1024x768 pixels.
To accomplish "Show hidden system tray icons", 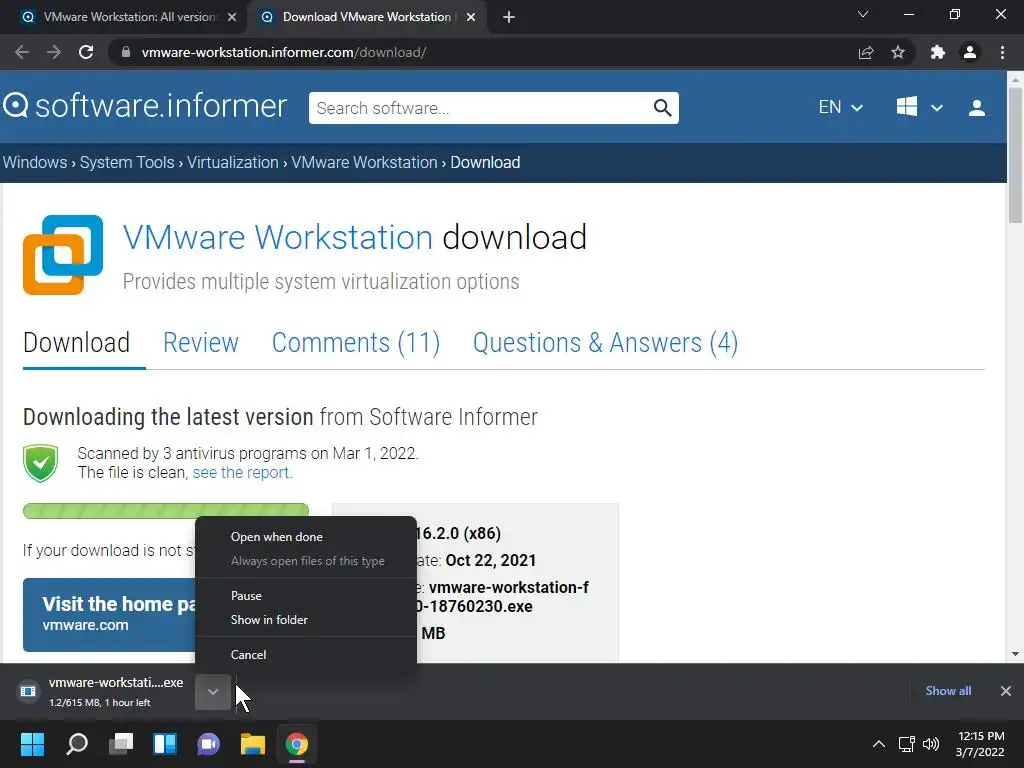I will pyautogui.click(x=879, y=744).
